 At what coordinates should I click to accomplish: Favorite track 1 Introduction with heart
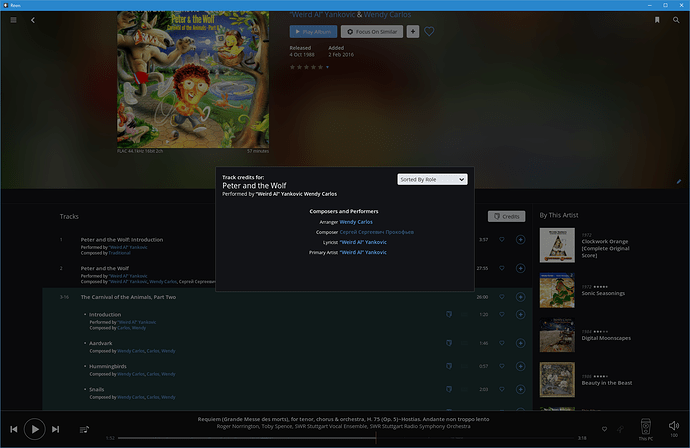pos(502,239)
